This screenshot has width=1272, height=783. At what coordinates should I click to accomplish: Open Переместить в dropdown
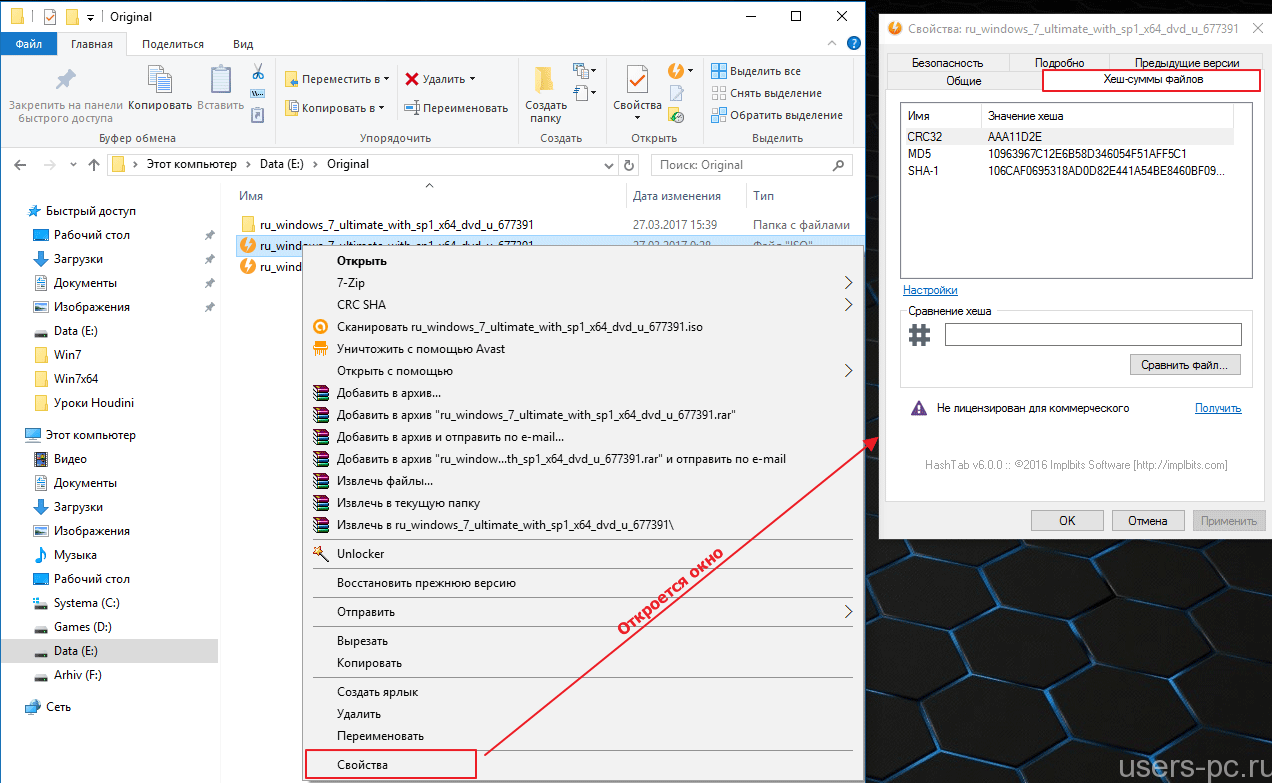tap(337, 79)
